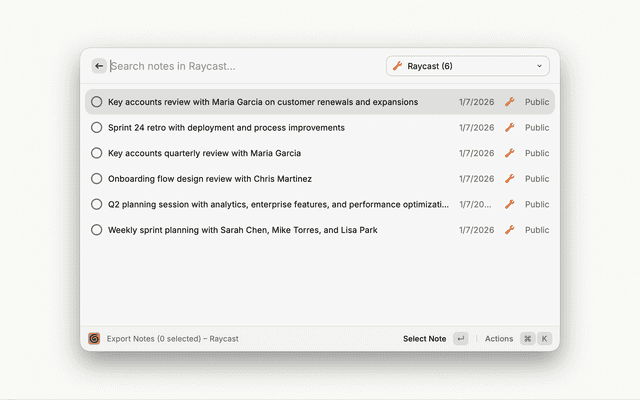Click the Command key icon in footer
The image size is (640, 400).
tap(527, 339)
